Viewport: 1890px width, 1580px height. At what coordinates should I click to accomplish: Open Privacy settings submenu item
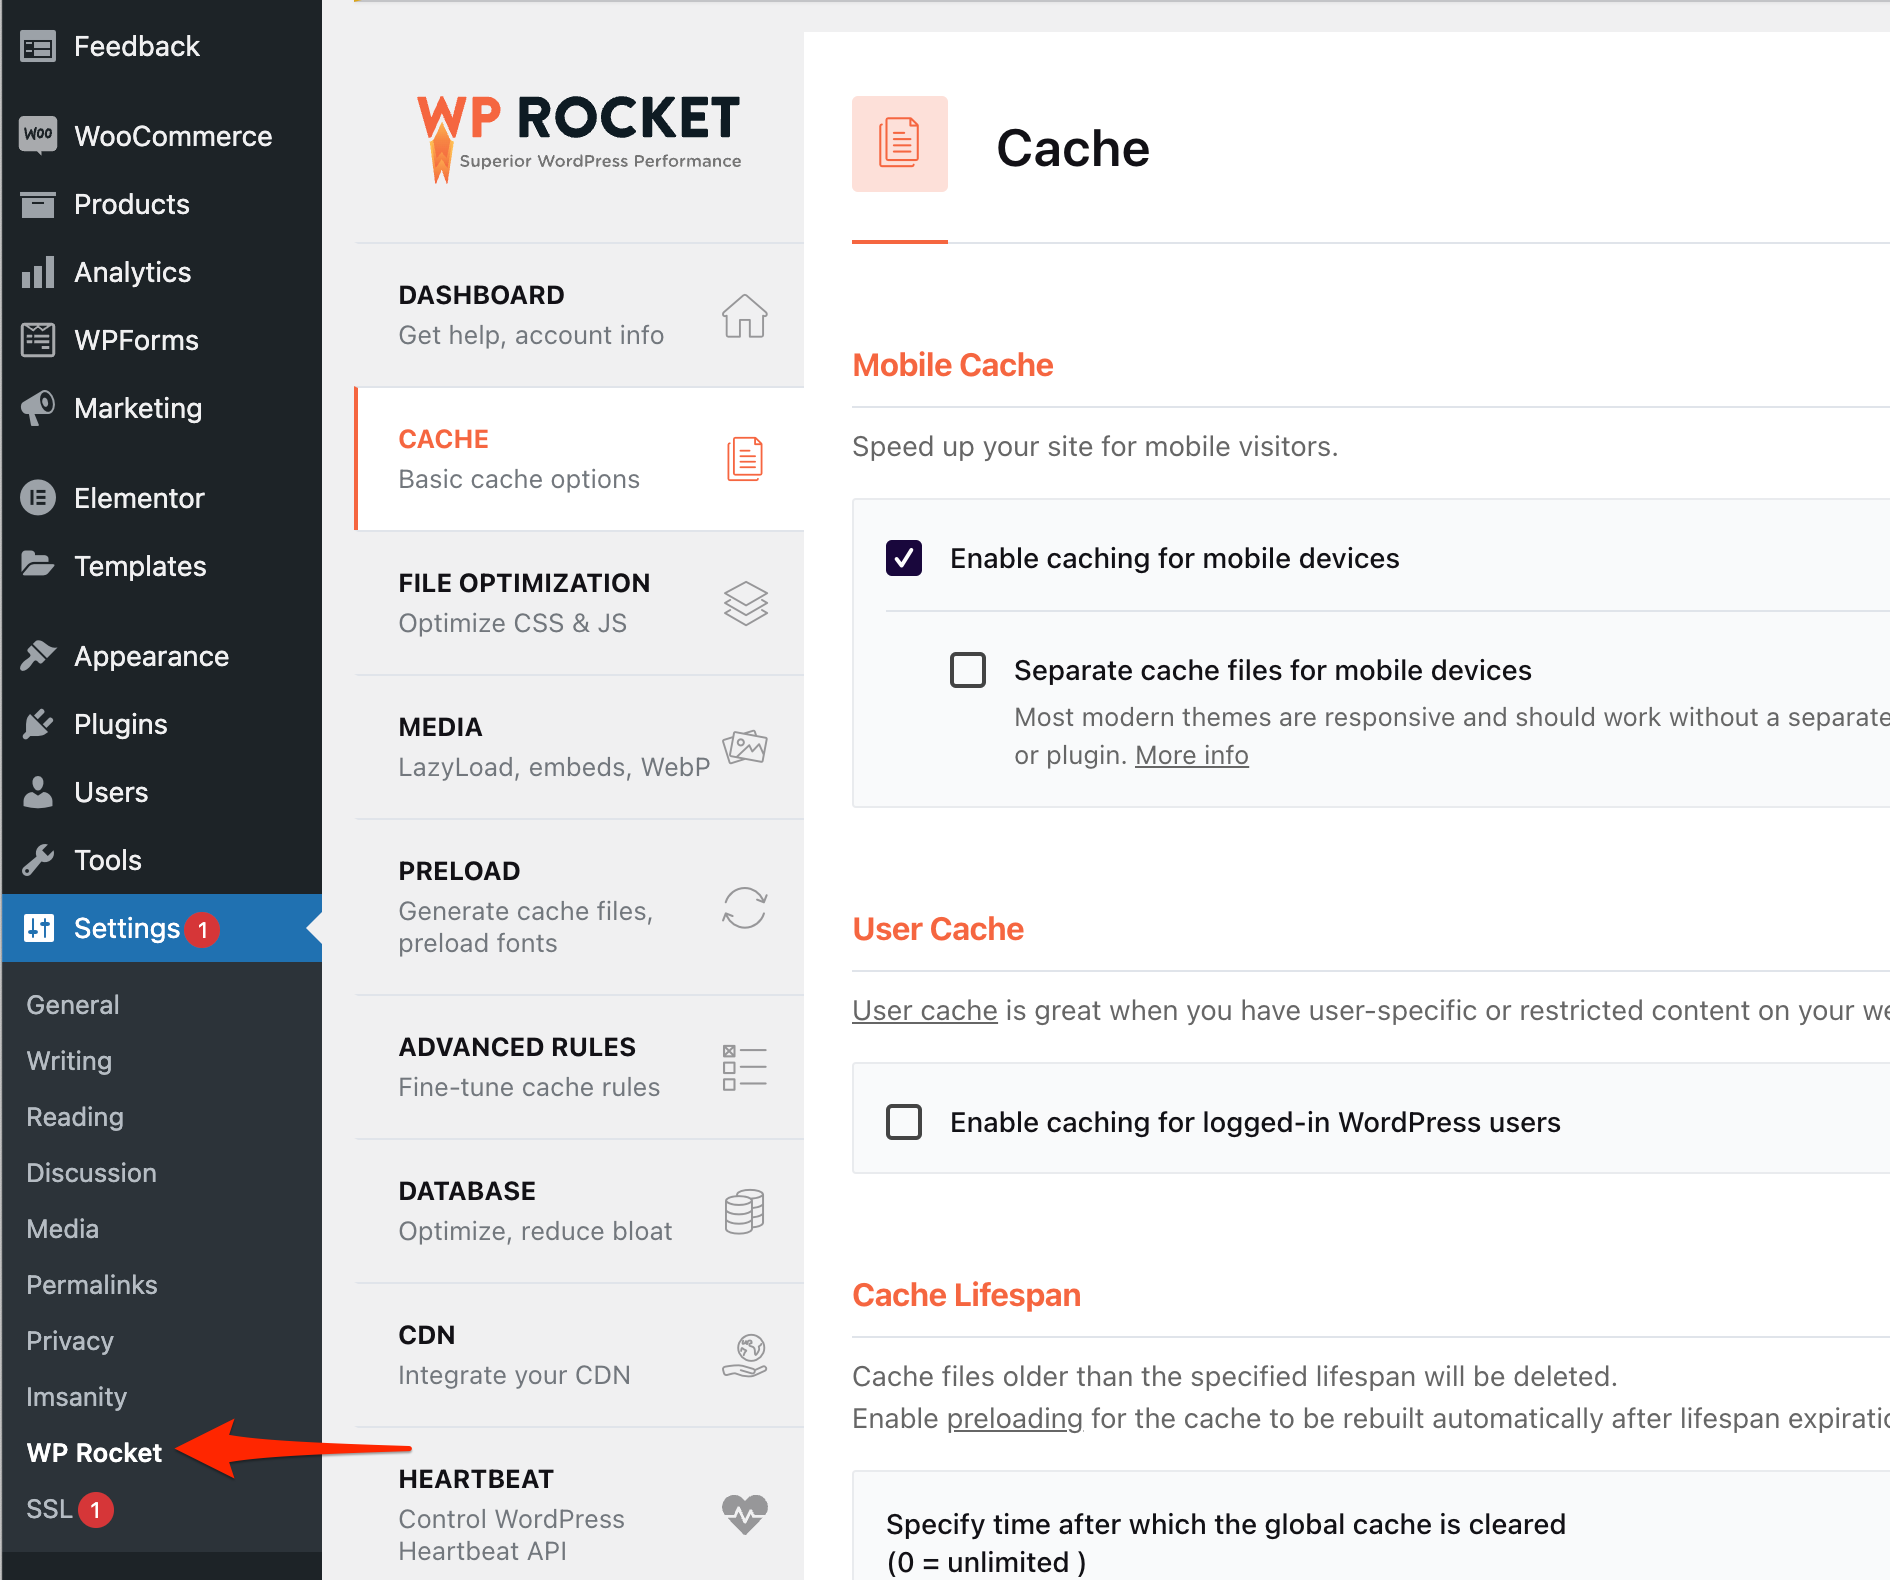70,1341
